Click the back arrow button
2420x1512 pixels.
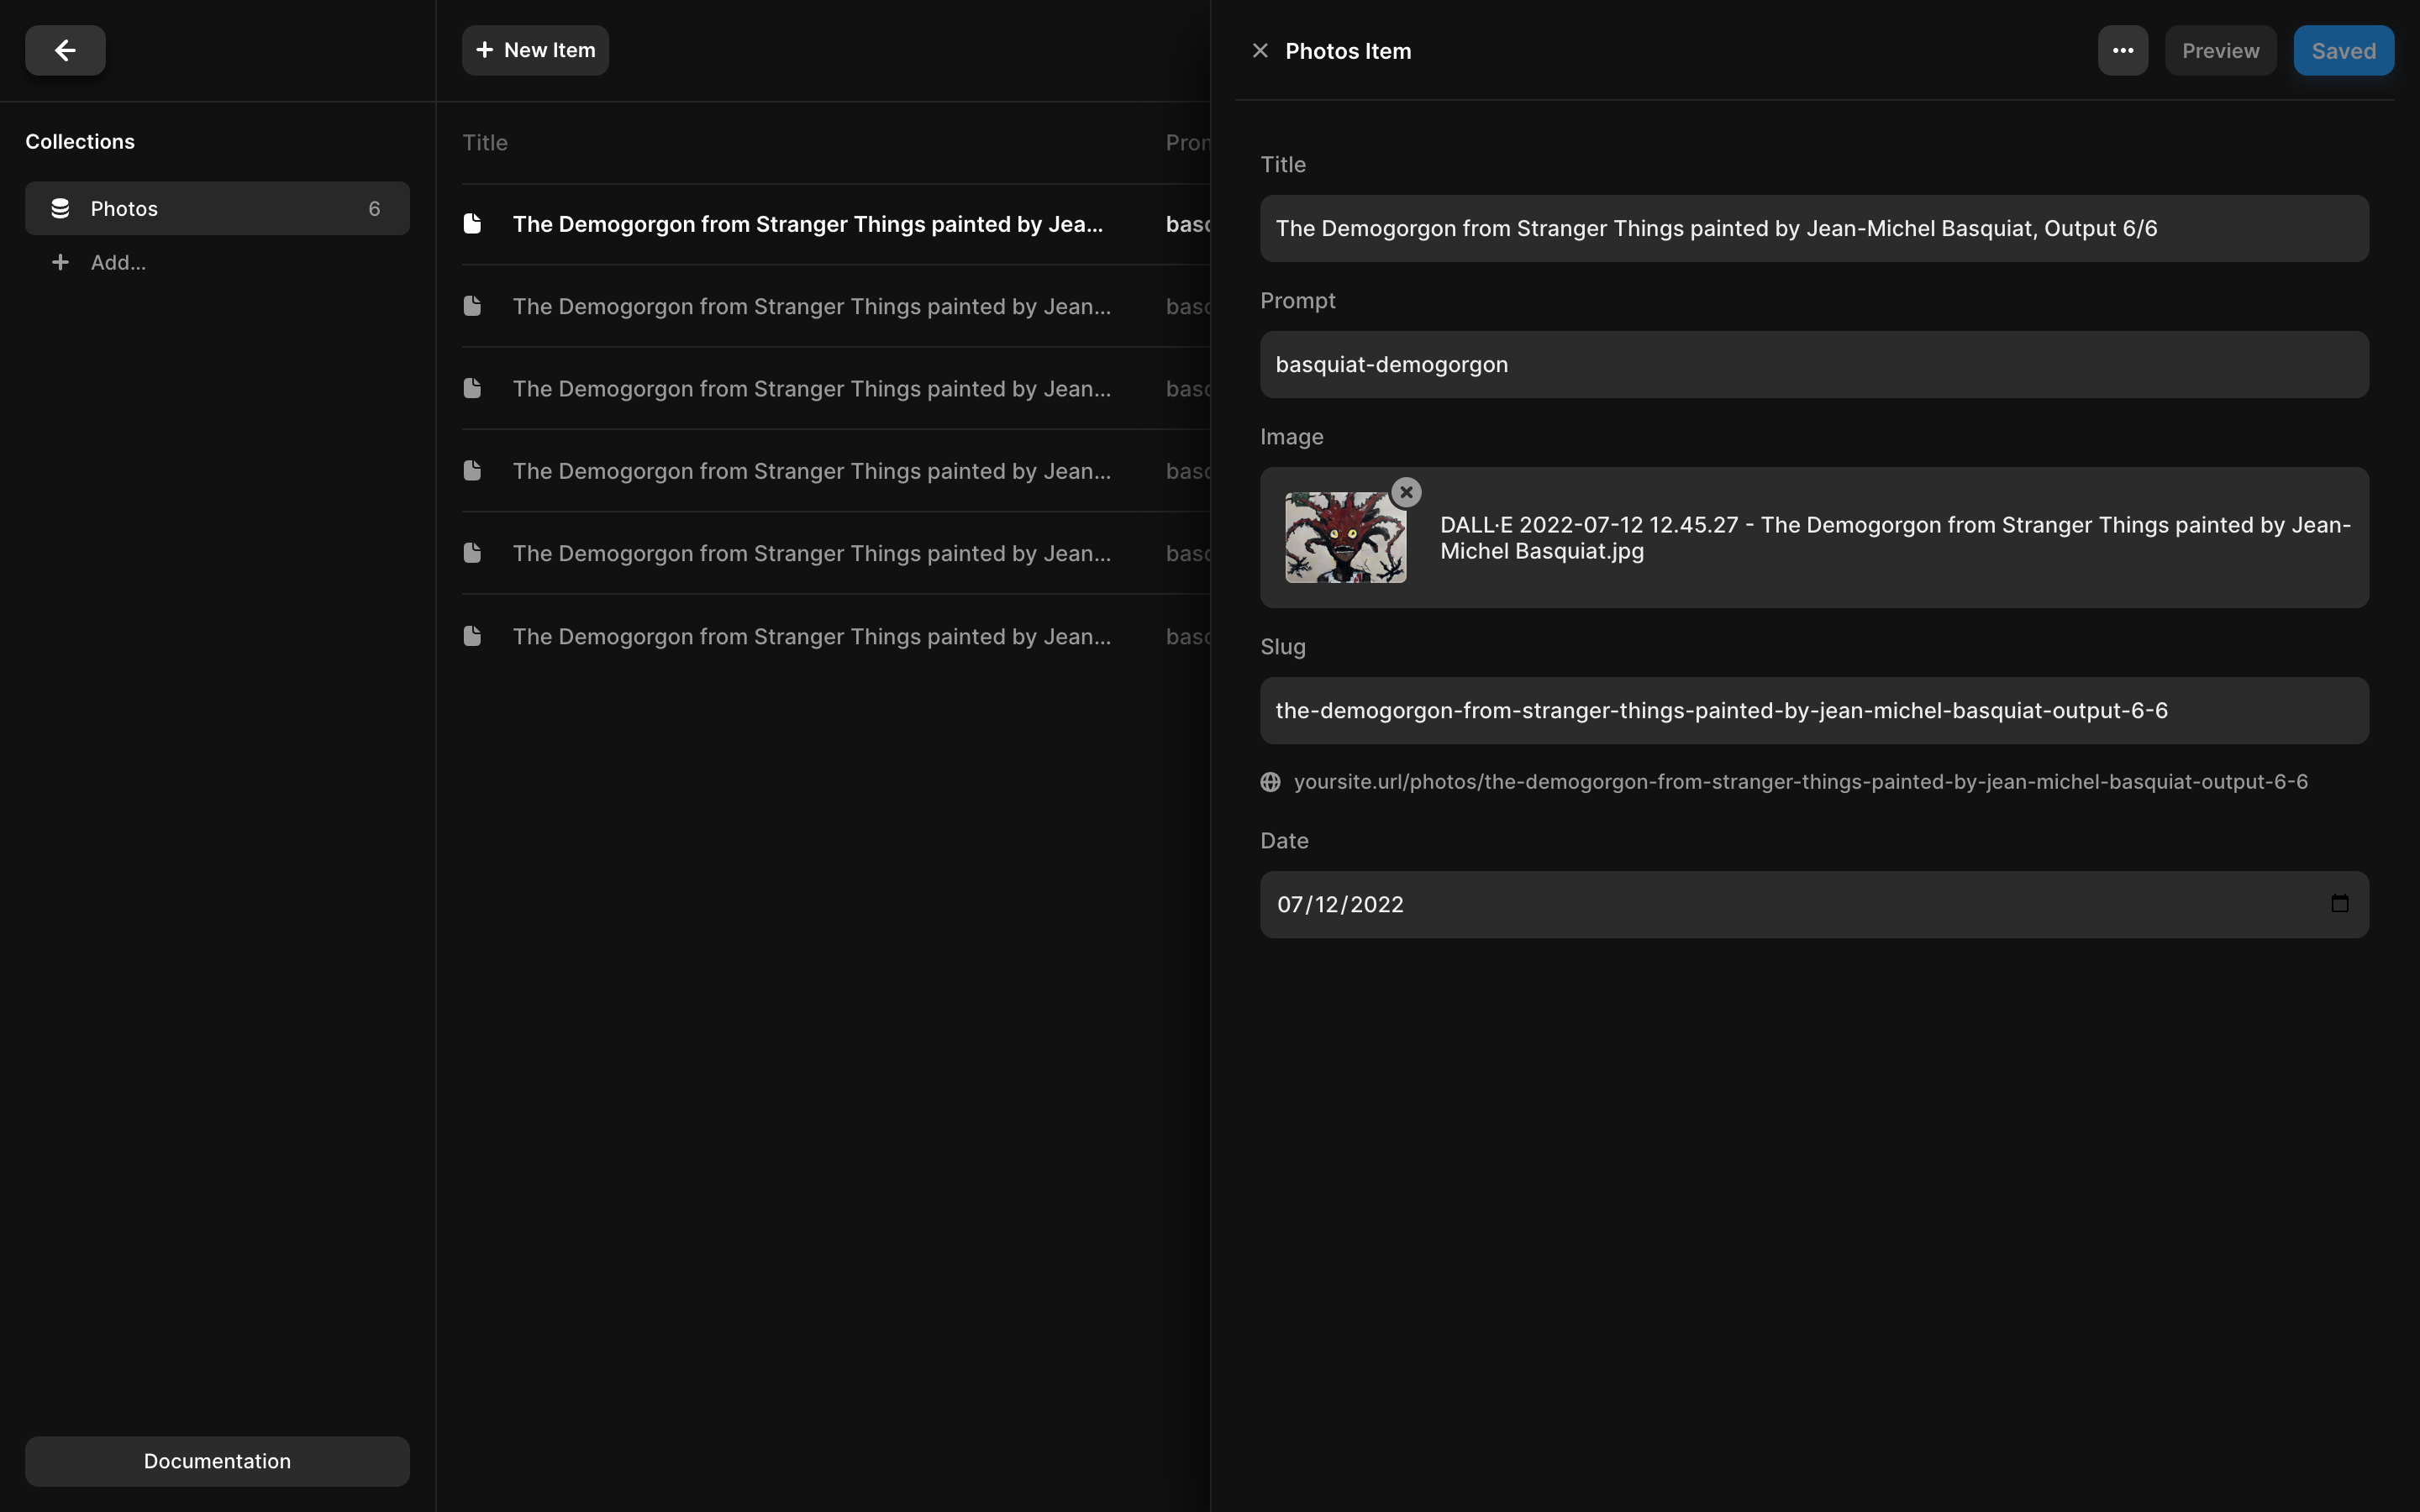click(x=65, y=50)
